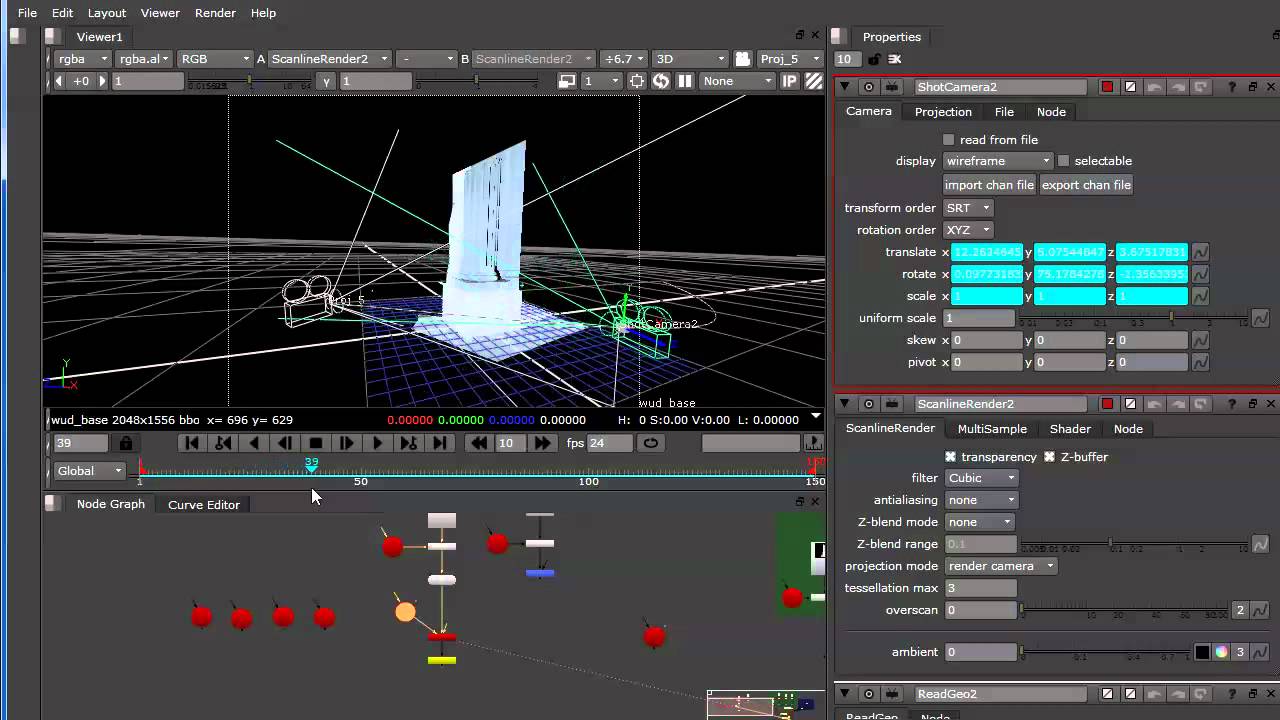1280x720 pixels.
Task: Open help for ShotCamera2 panel
Action: [x=1232, y=87]
